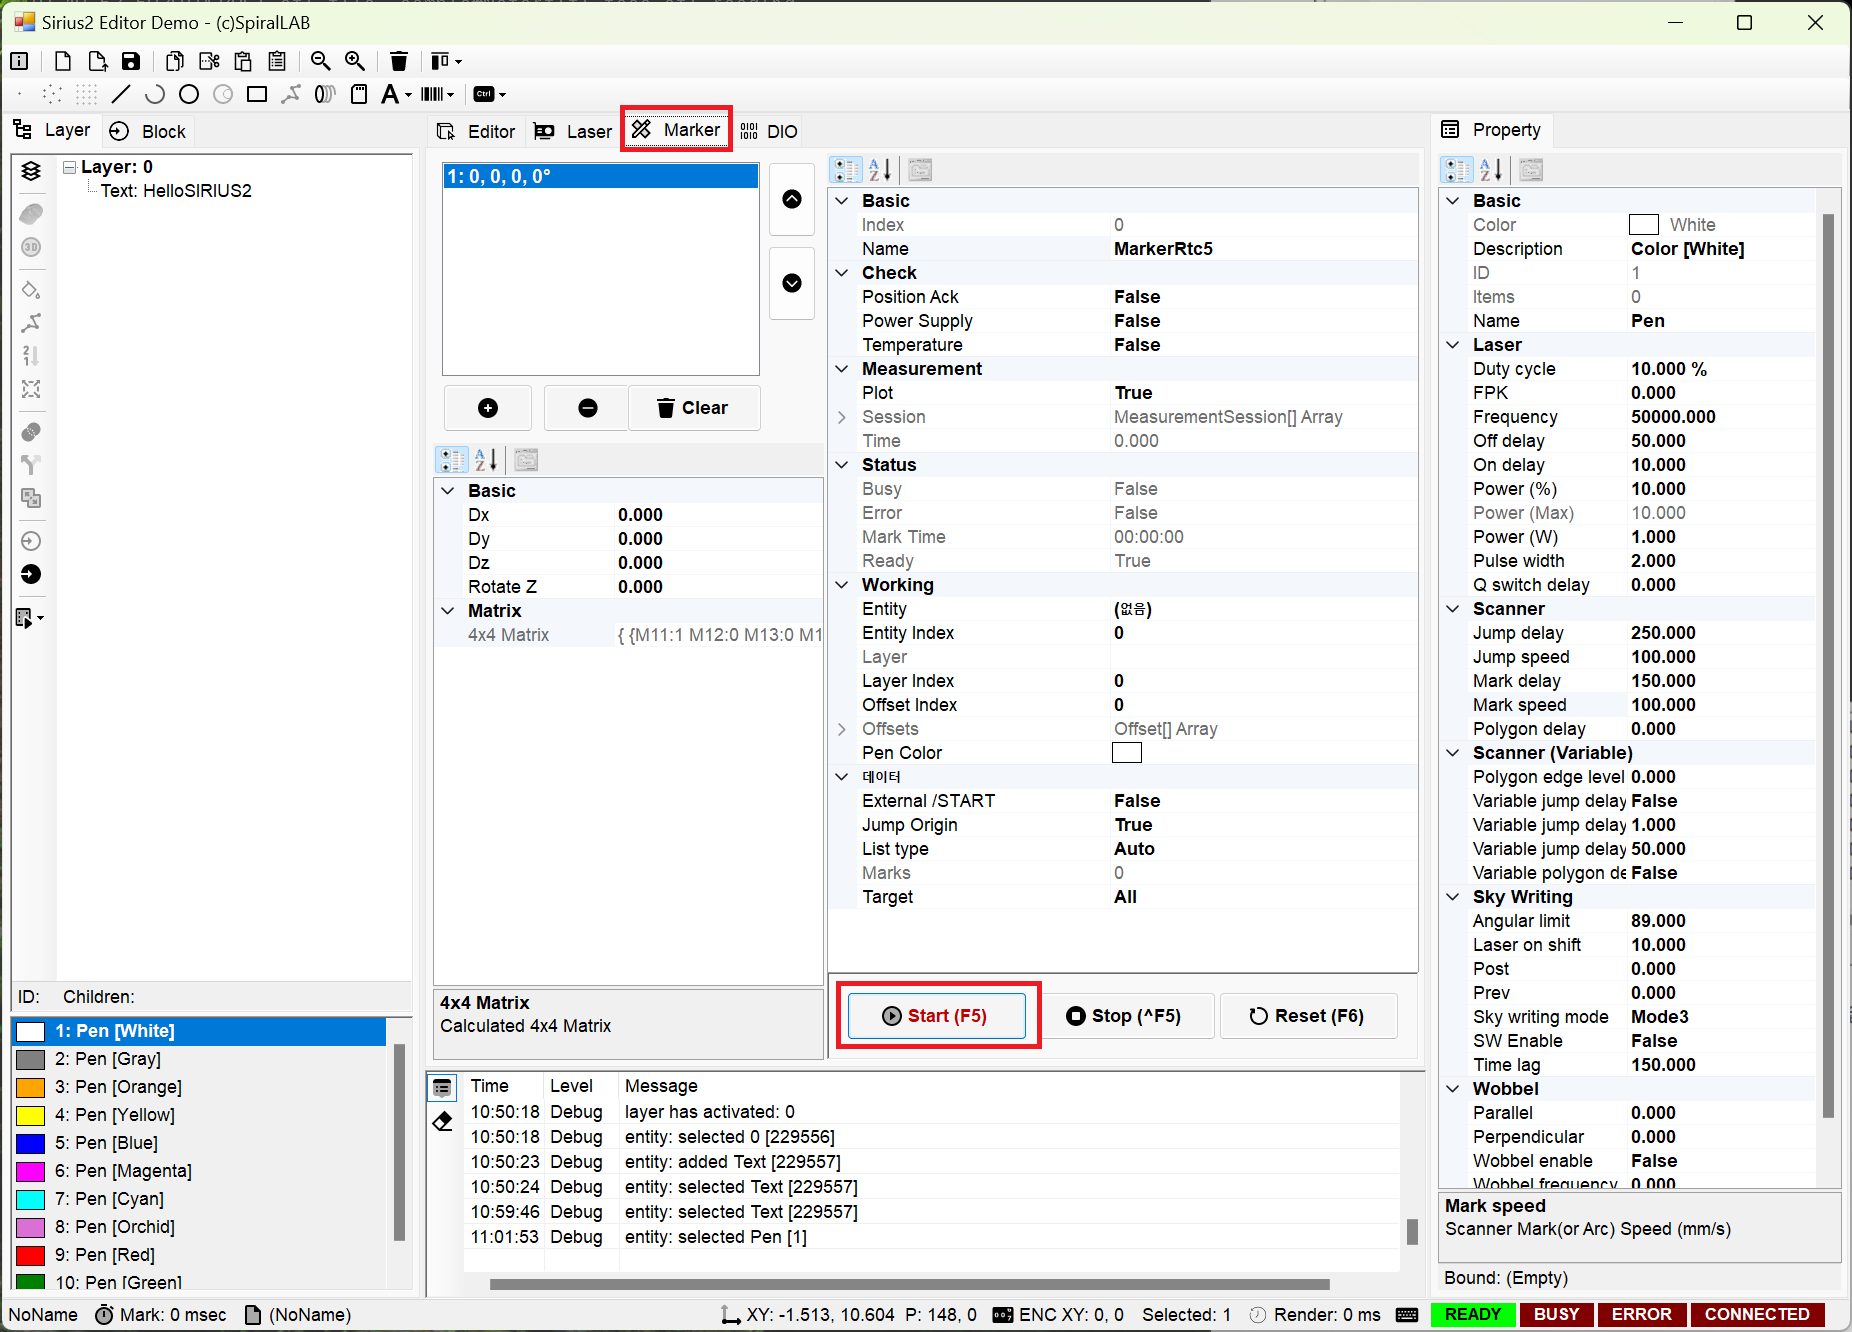Collapse the Scanner (Variable) category
Screen dimensions: 1852x1332
pyautogui.click(x=1453, y=753)
